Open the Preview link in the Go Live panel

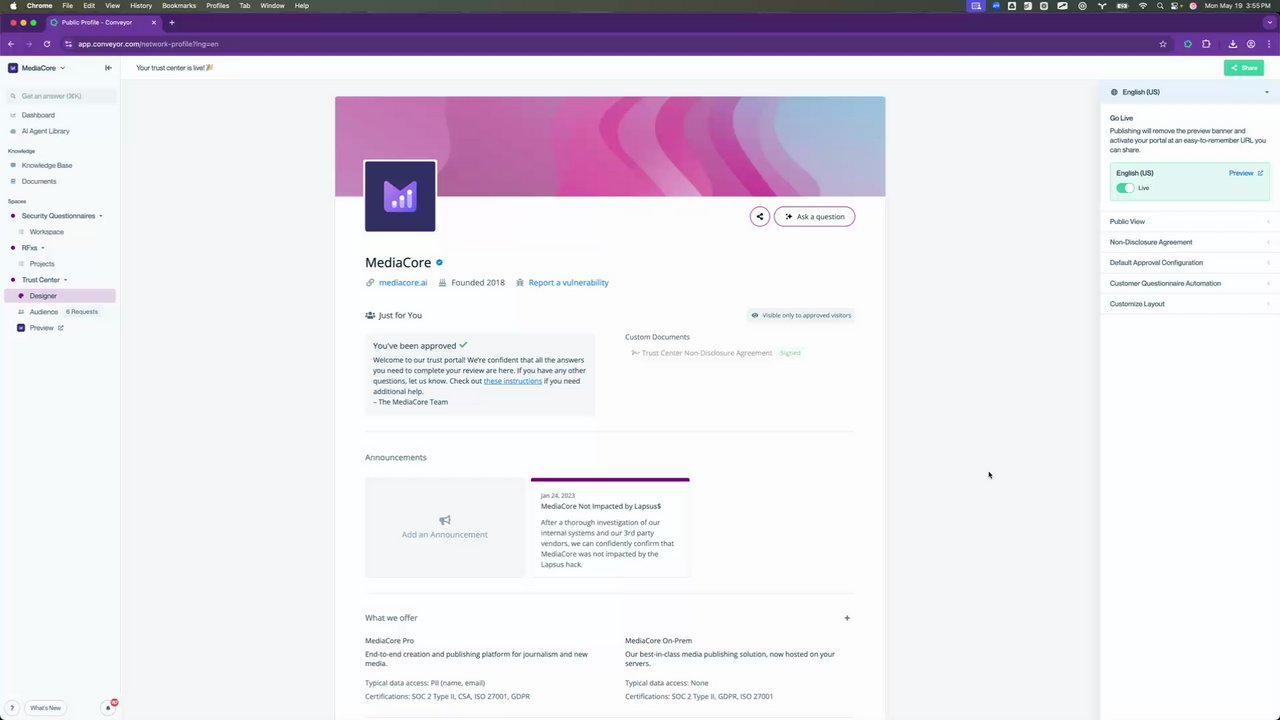coord(1245,173)
